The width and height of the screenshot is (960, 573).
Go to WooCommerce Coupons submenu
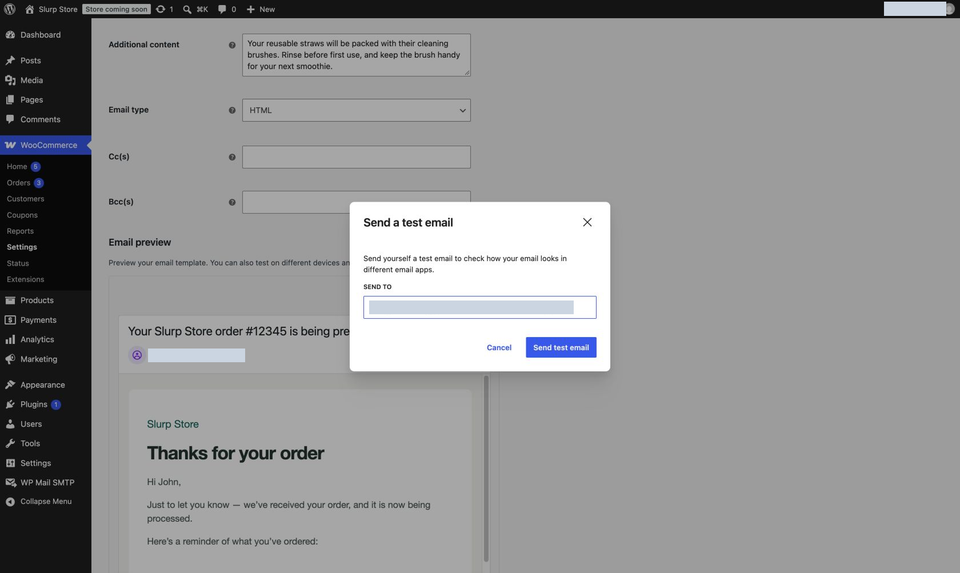click(22, 215)
